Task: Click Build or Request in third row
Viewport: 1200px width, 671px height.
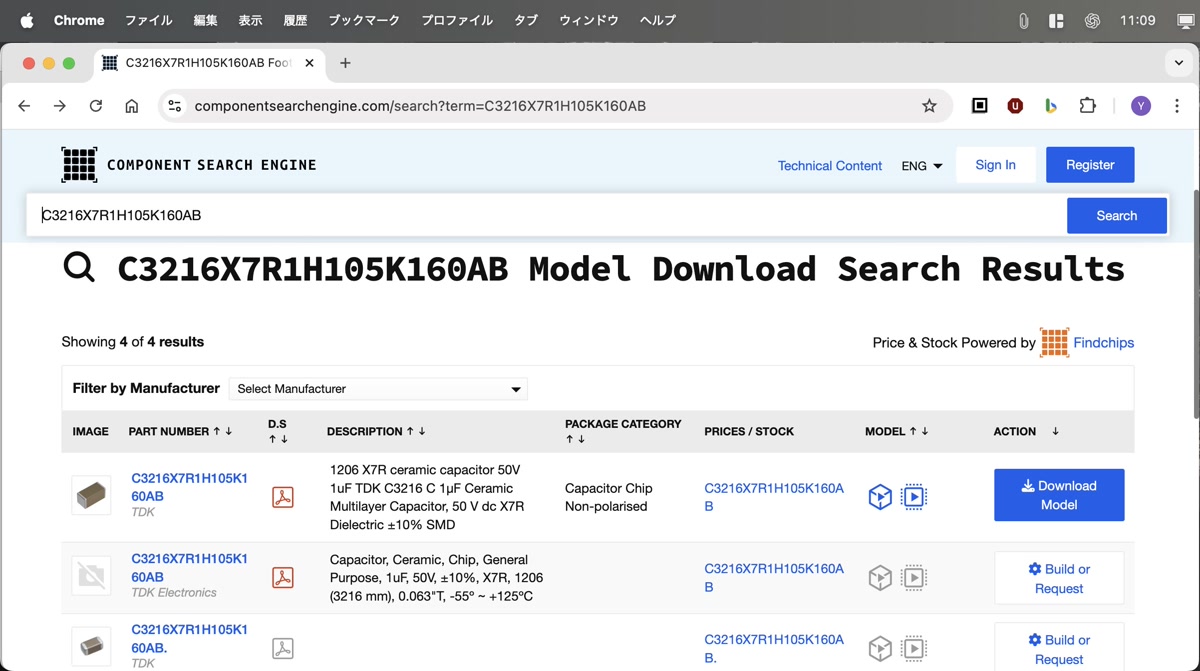Action: pyautogui.click(x=1059, y=648)
